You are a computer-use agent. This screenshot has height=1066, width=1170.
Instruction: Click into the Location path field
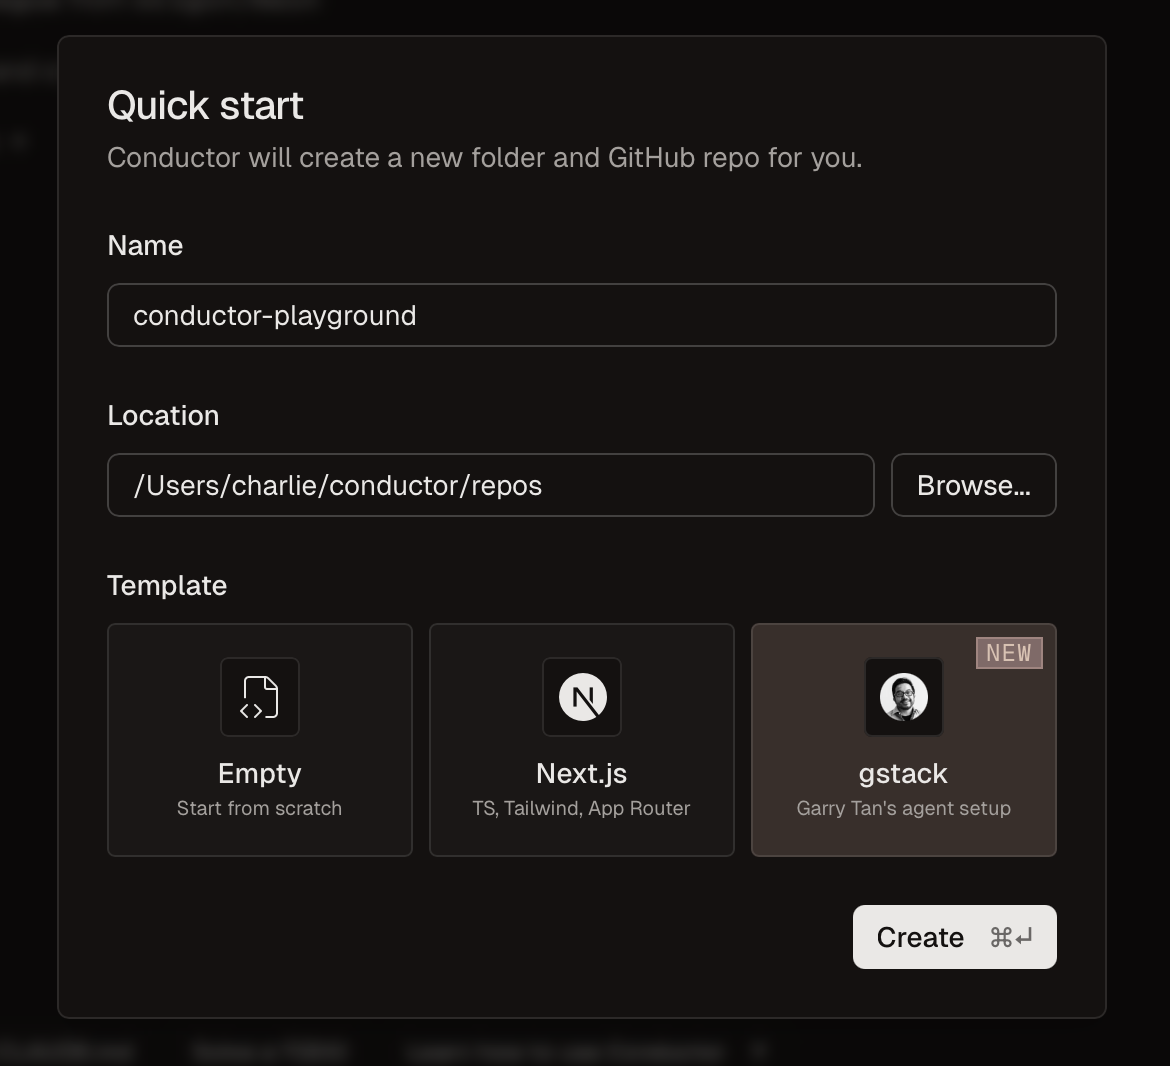(490, 485)
